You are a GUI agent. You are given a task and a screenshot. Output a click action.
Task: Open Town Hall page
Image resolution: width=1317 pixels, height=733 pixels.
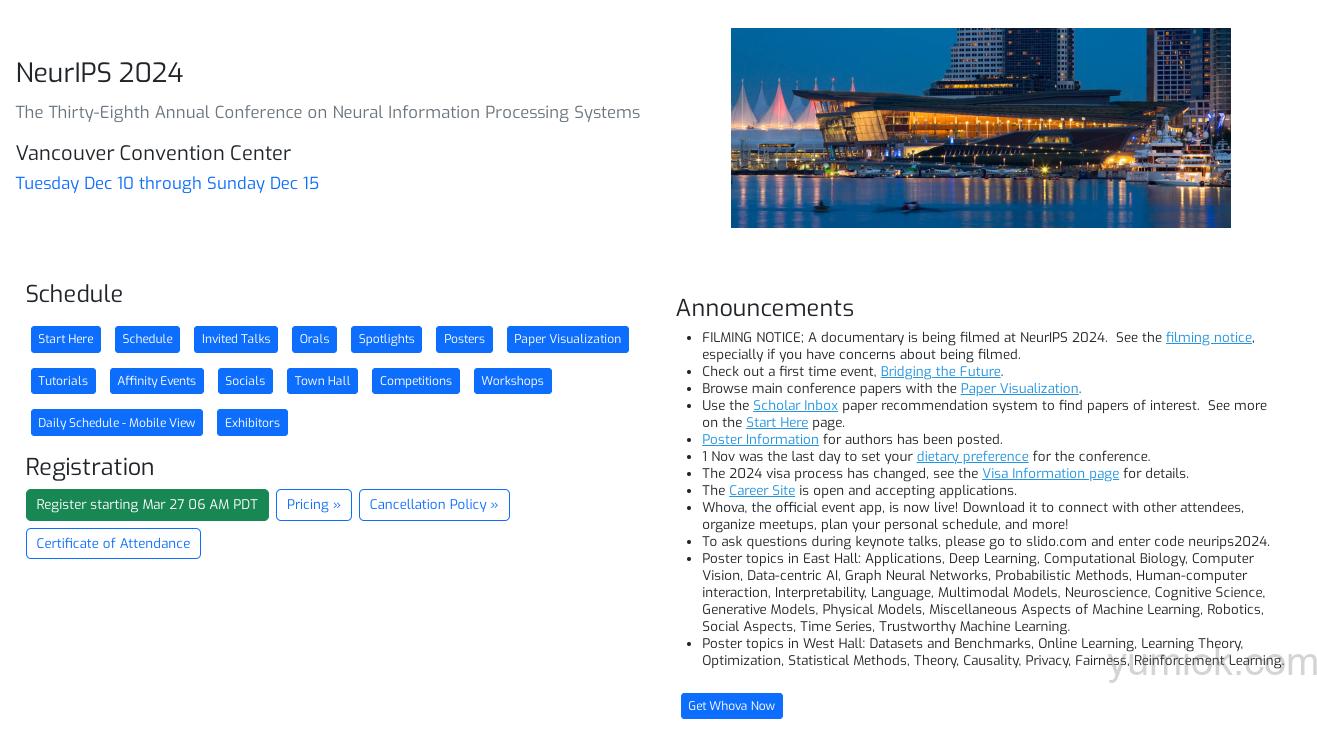coord(322,381)
